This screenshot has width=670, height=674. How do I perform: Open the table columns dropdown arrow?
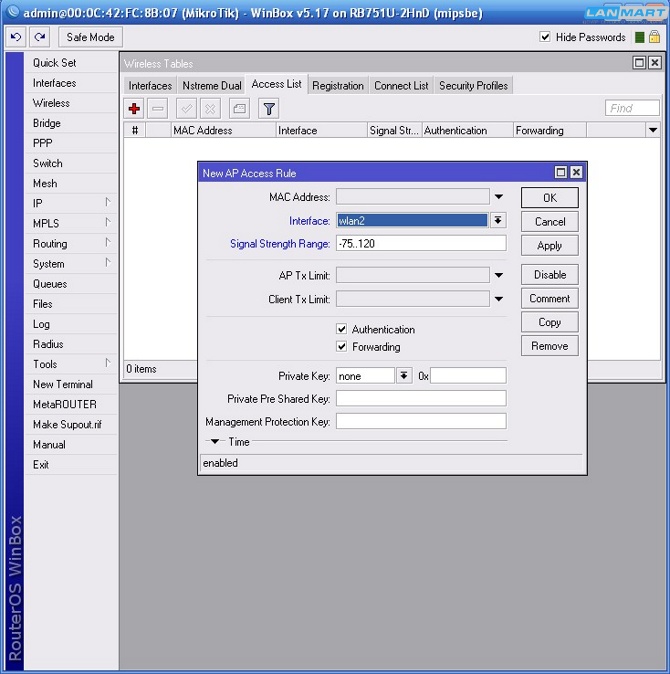click(x=653, y=130)
